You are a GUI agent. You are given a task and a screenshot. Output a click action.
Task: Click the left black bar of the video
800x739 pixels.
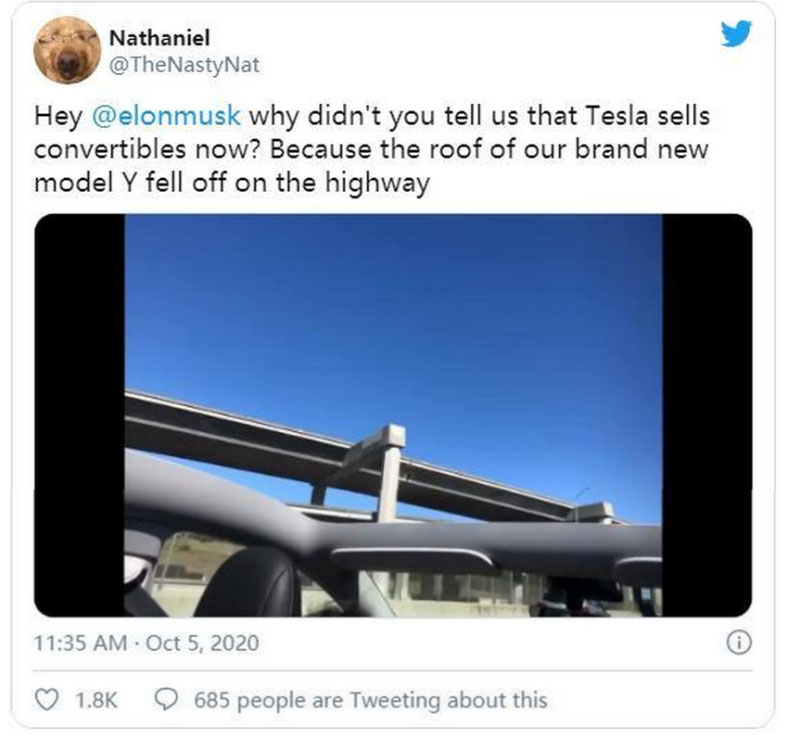(80, 415)
